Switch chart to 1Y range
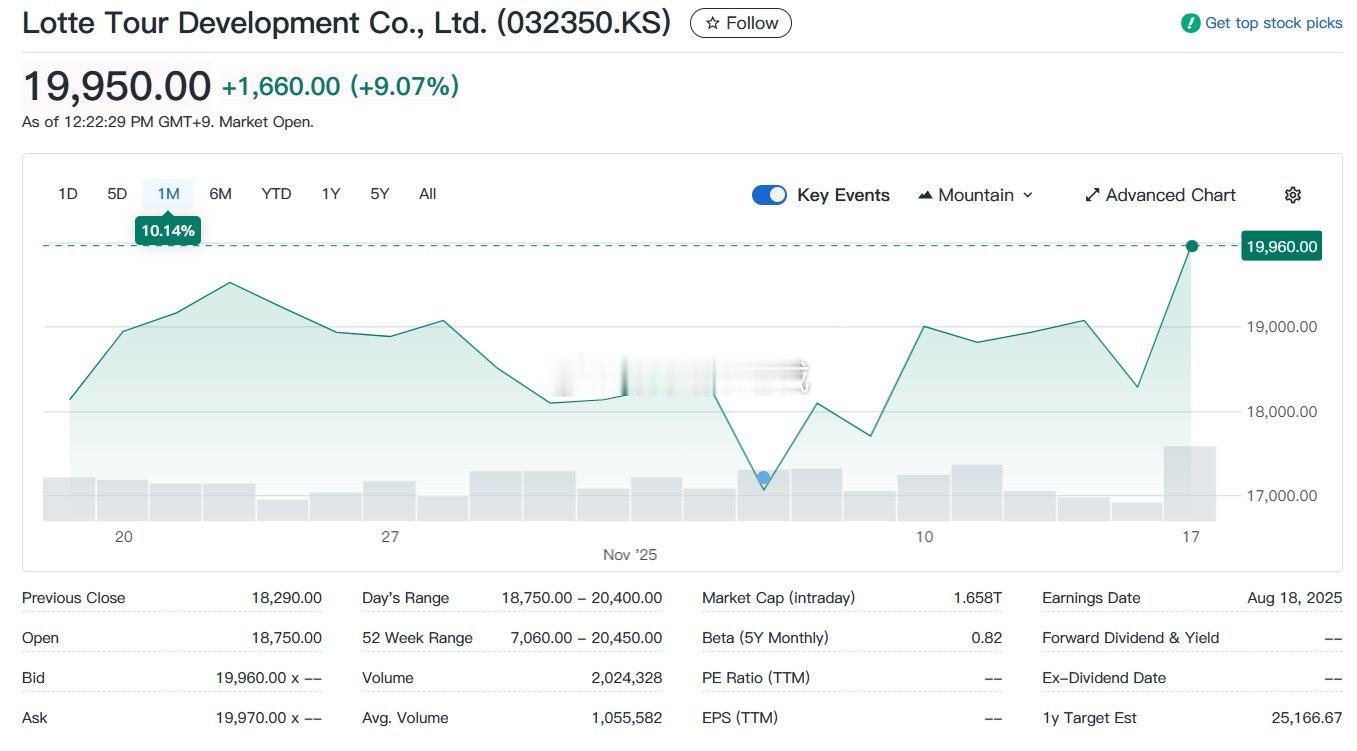Image resolution: width=1357 pixels, height=751 pixels. (x=330, y=194)
